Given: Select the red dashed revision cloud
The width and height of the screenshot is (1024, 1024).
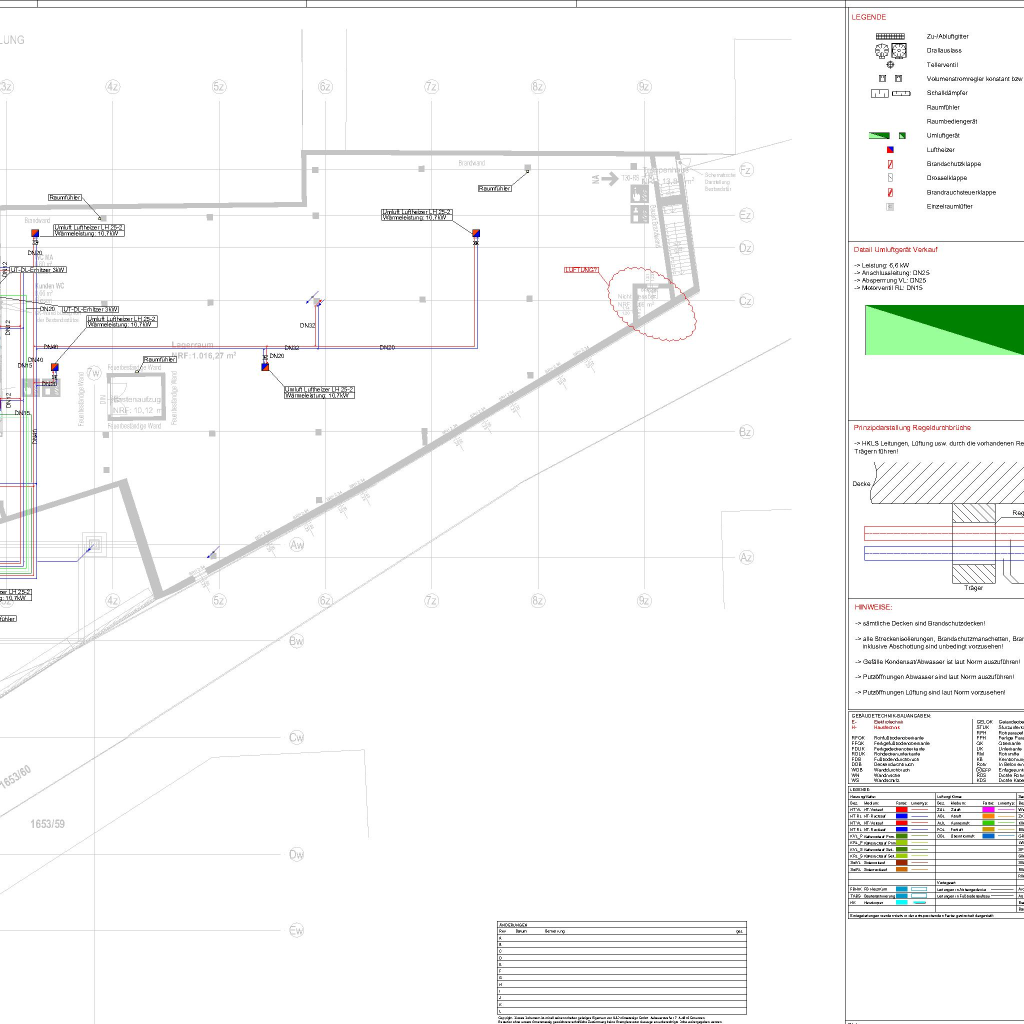Looking at the screenshot, I should 654,300.
